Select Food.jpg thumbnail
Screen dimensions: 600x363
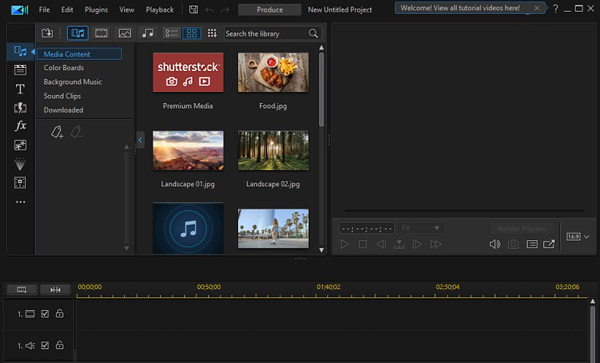[273, 72]
